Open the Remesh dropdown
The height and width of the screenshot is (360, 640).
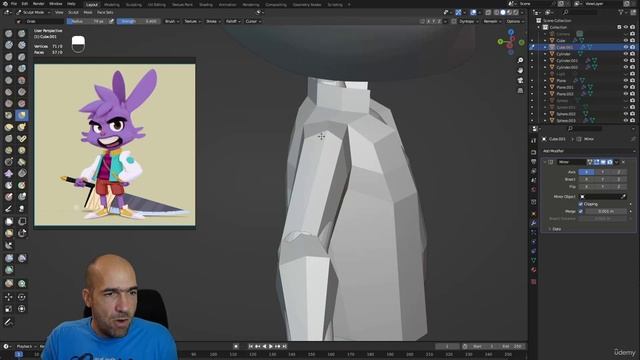pyautogui.click(x=492, y=21)
